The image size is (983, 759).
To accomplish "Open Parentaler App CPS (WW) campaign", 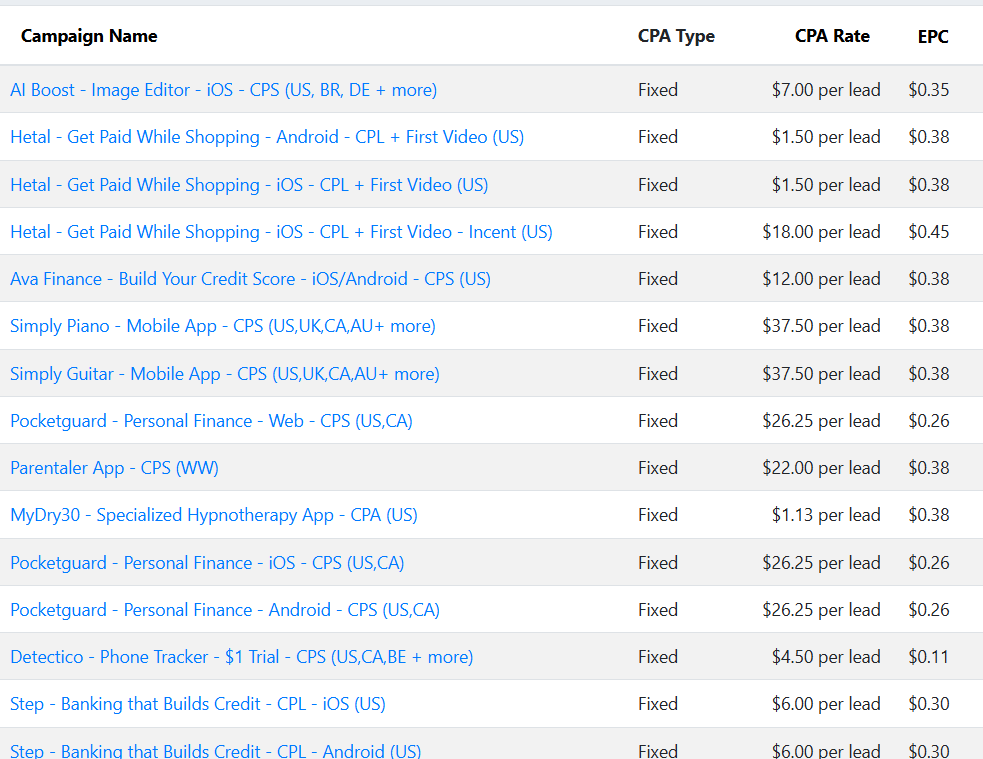I will (114, 468).
